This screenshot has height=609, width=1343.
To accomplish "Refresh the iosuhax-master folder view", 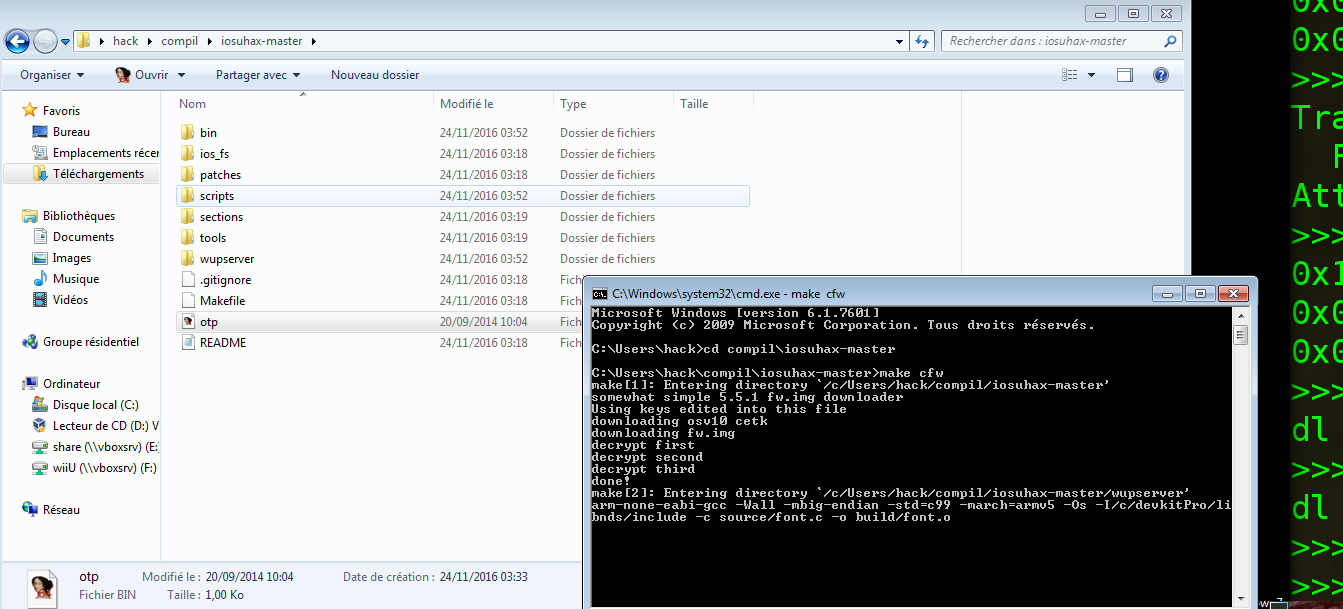I will (x=923, y=41).
